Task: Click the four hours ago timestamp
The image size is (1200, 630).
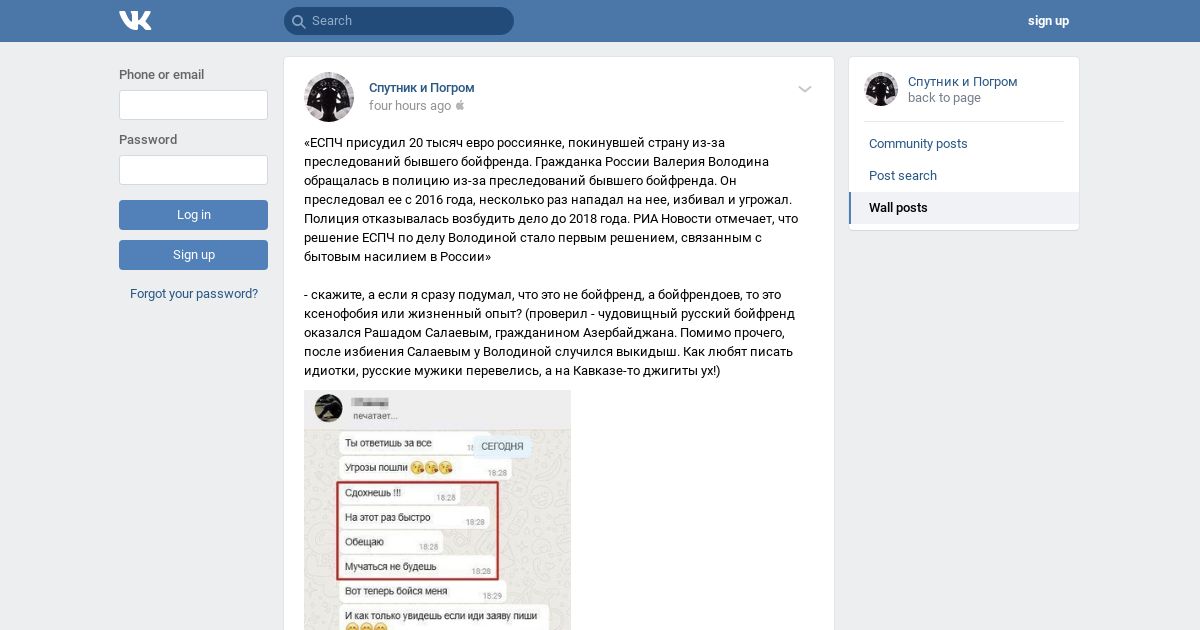Action: (x=410, y=106)
